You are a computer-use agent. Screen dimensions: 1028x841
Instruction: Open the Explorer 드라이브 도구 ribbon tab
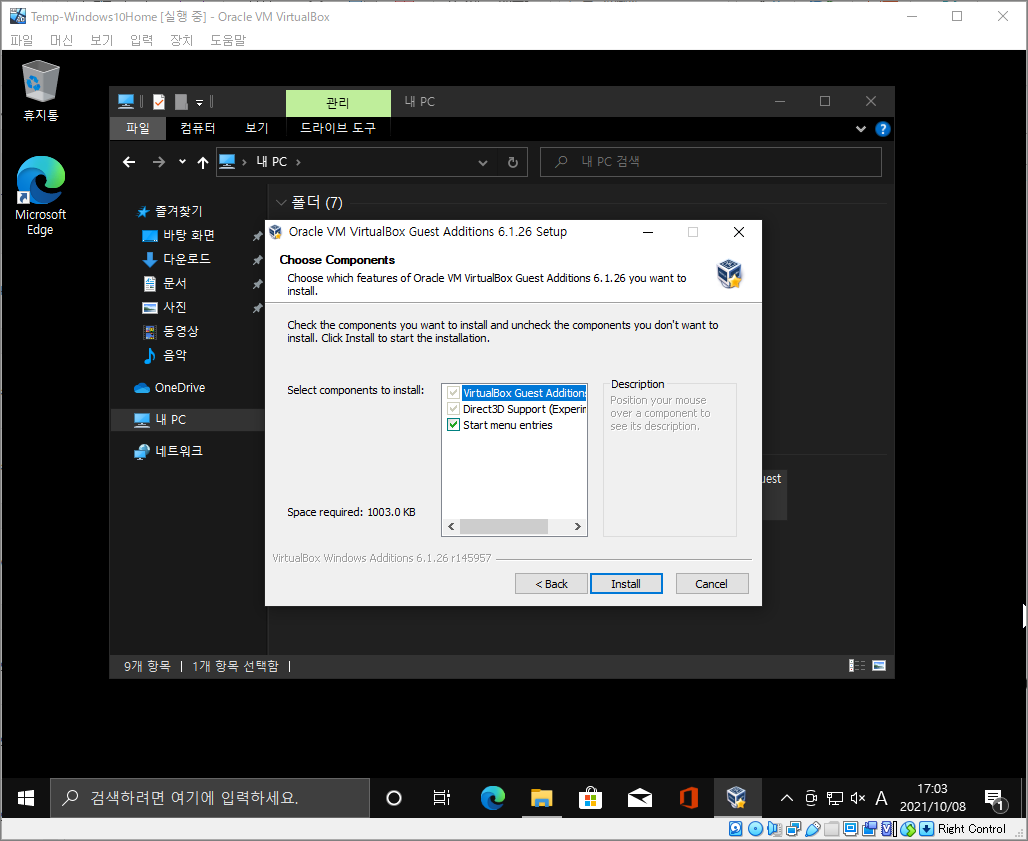click(338, 128)
